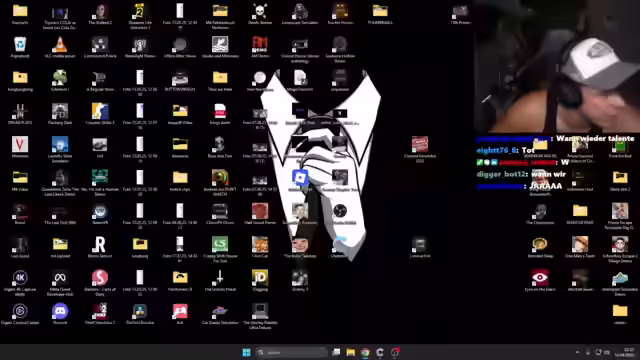Open the taskbar clock and date

tap(629, 352)
